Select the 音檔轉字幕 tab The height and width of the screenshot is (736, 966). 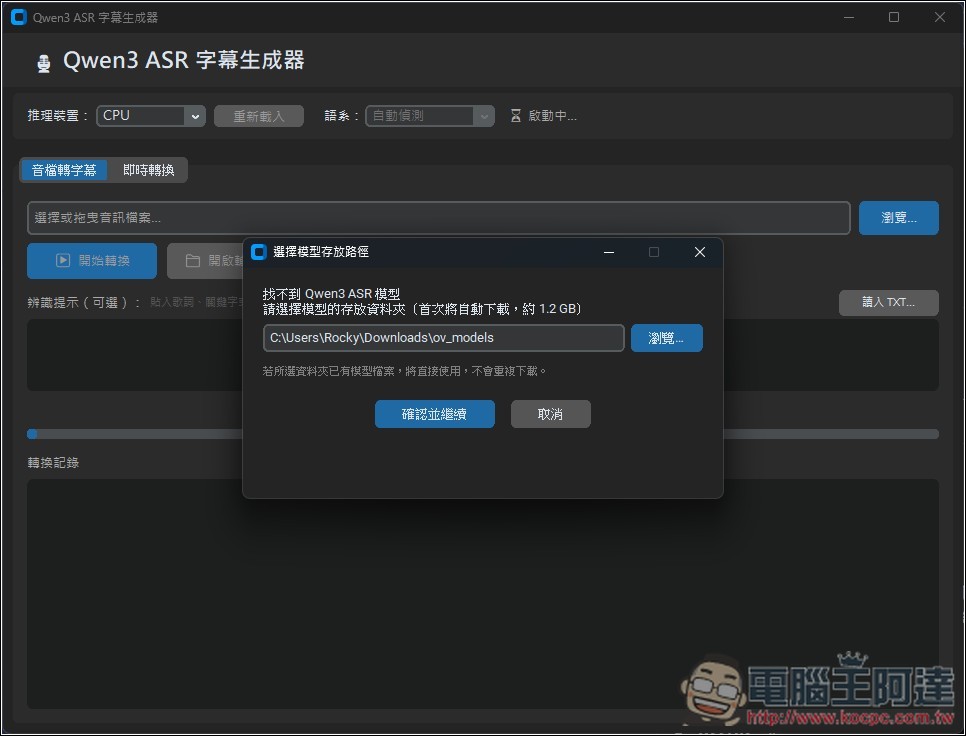coord(64,170)
